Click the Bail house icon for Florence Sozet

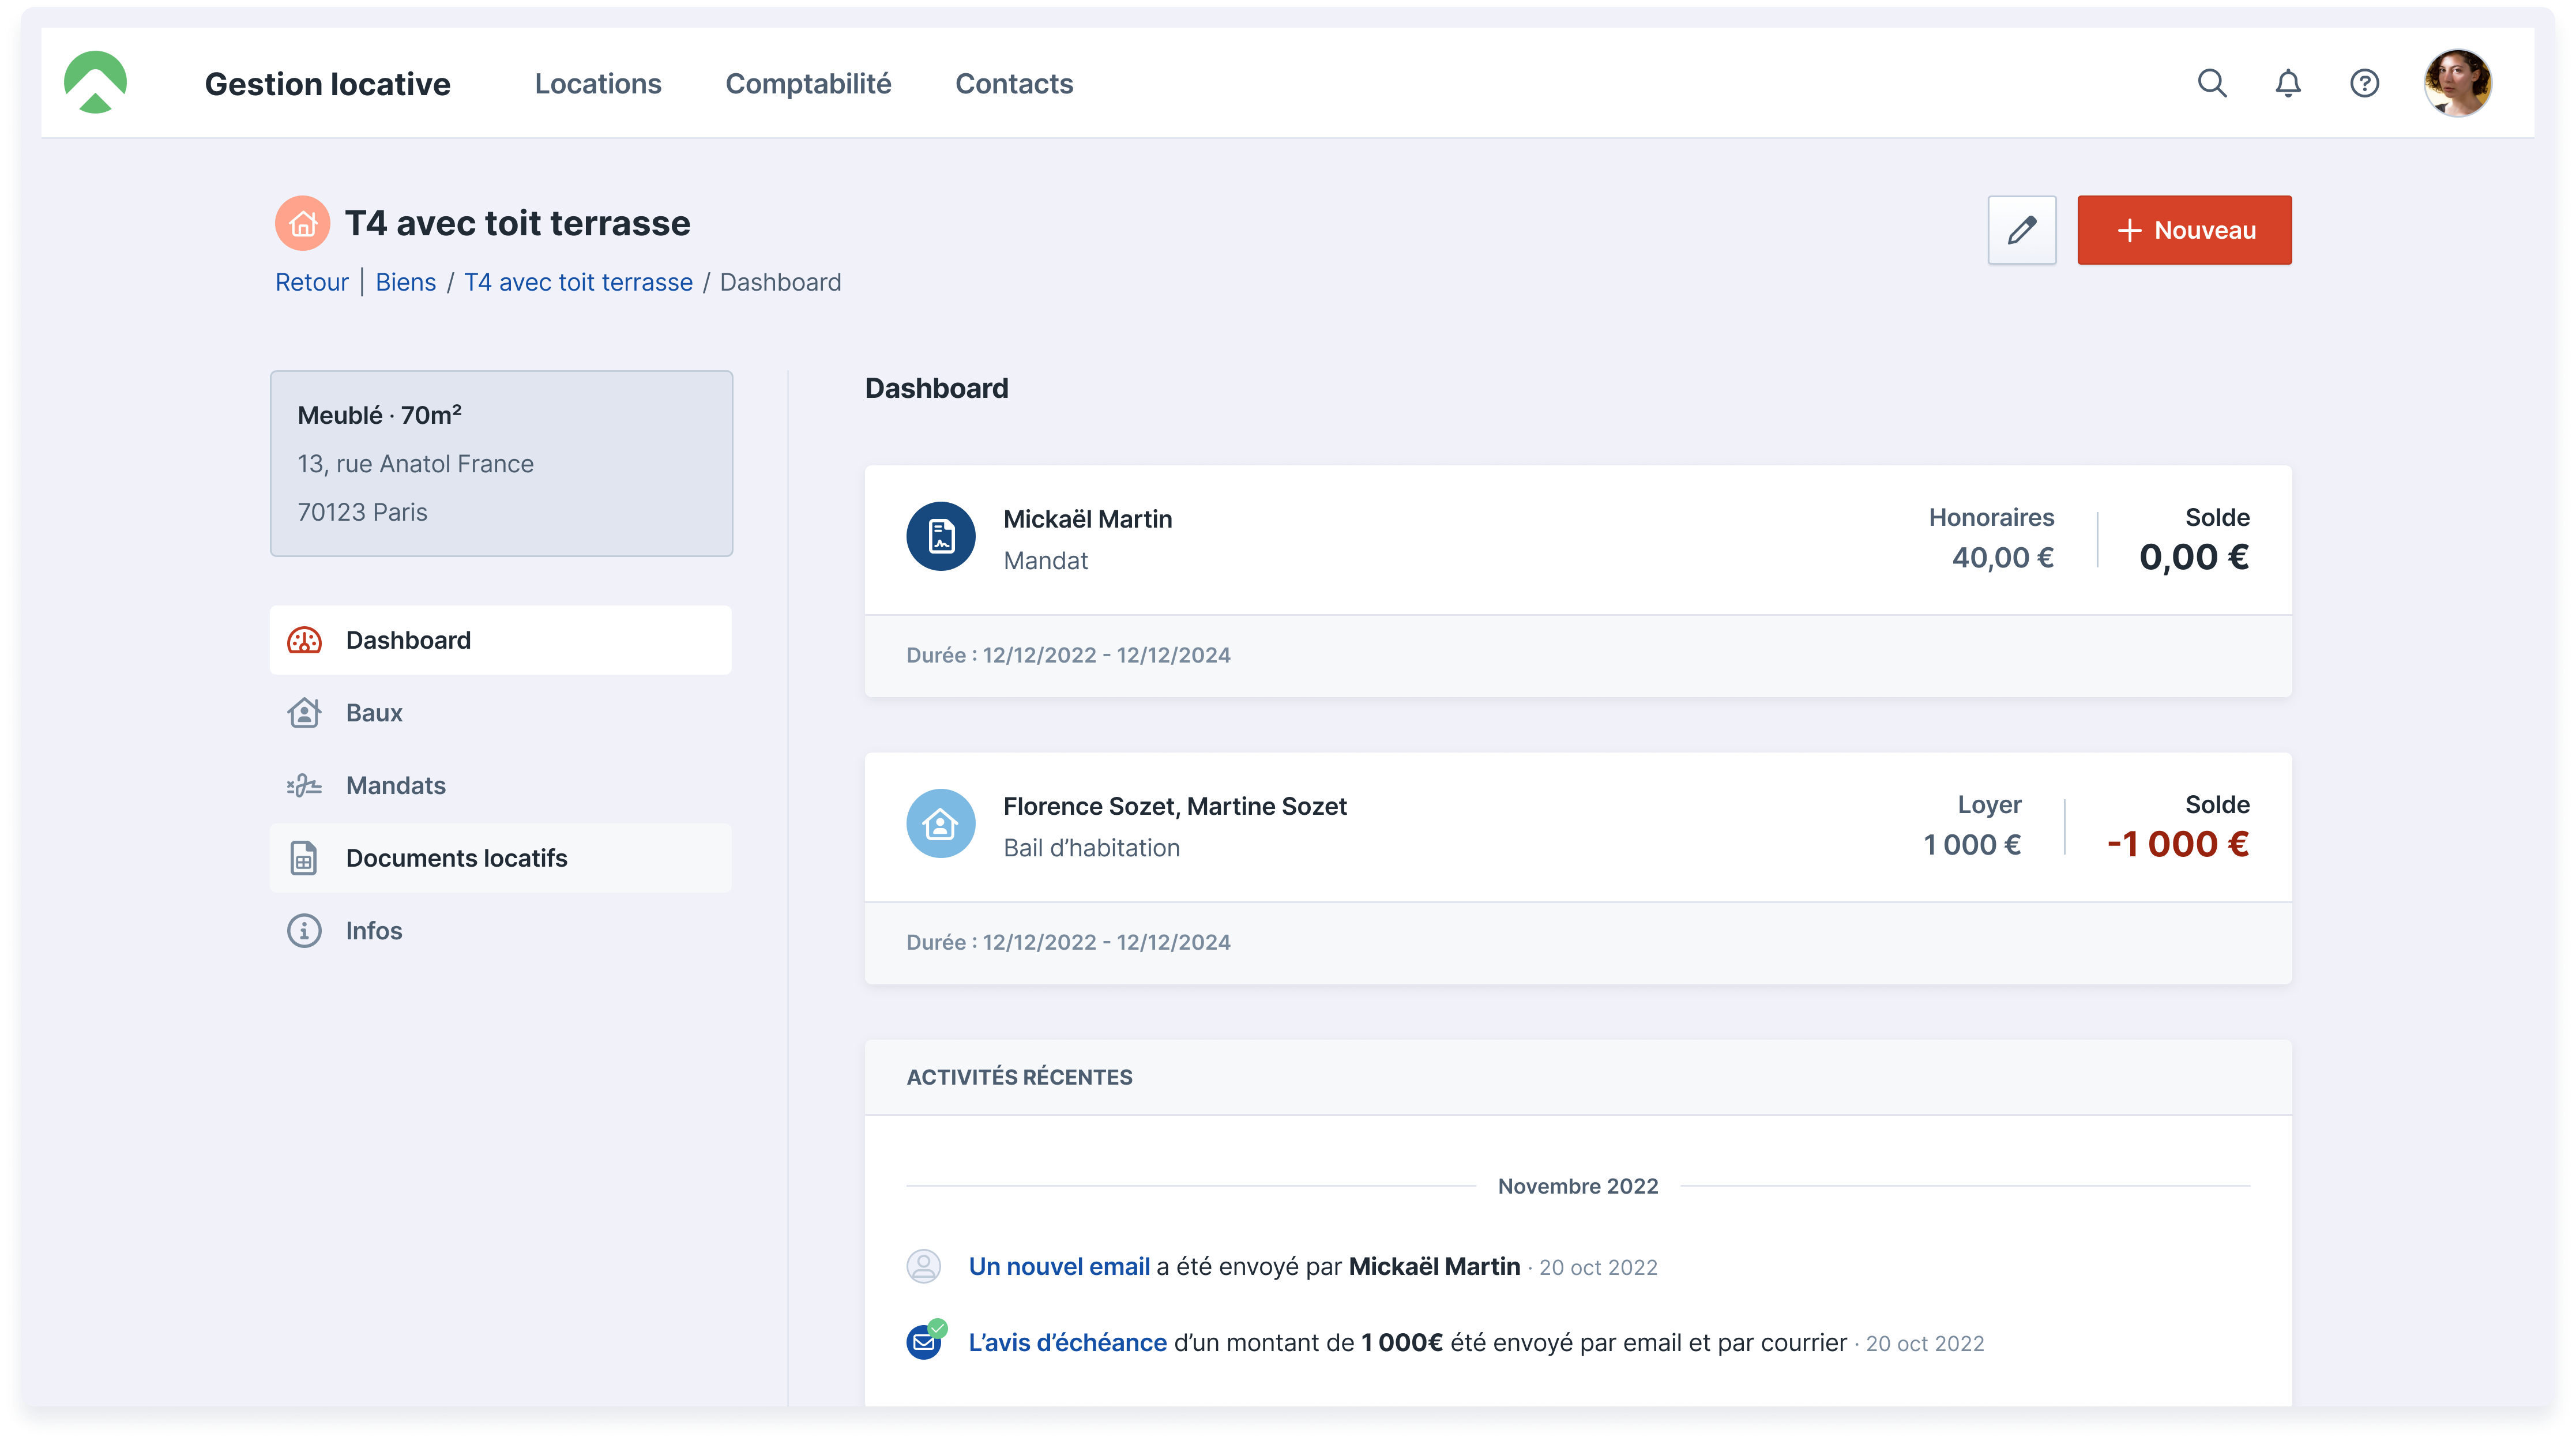click(940, 823)
